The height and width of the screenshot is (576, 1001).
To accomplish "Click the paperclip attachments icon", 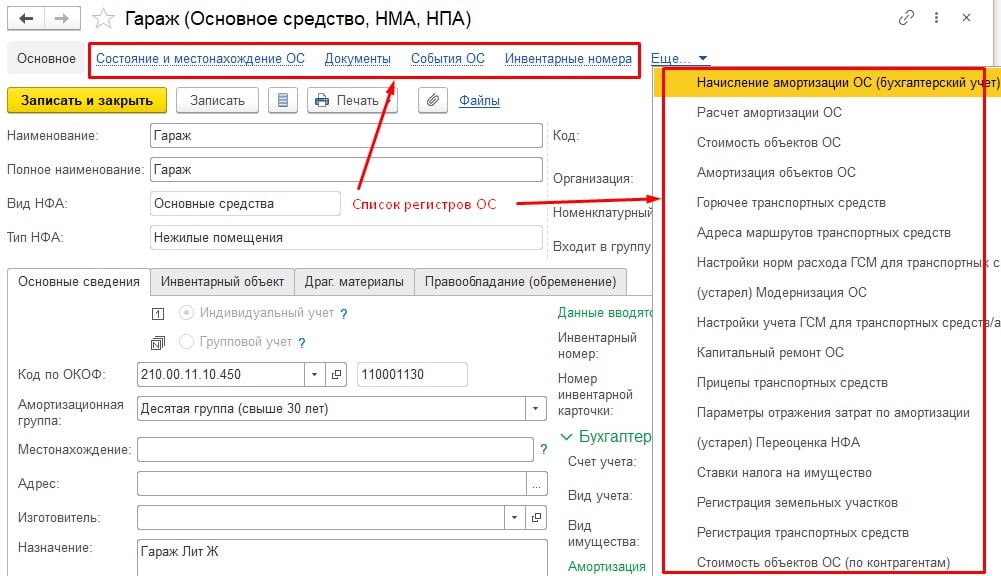I will pos(433,100).
